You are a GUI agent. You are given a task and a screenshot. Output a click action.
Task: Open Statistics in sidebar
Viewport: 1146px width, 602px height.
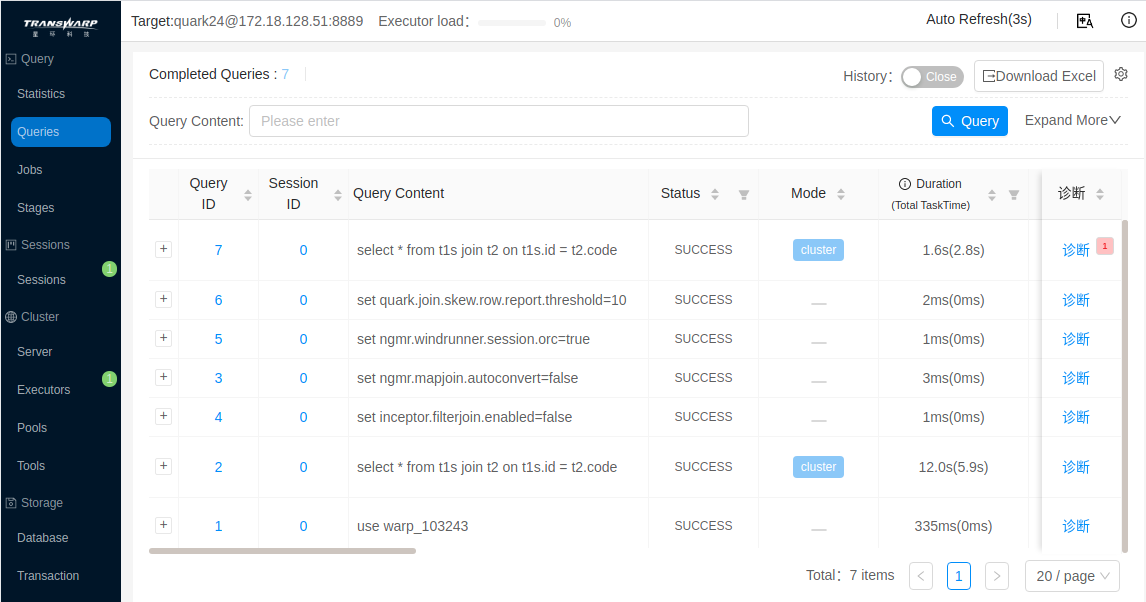point(41,94)
